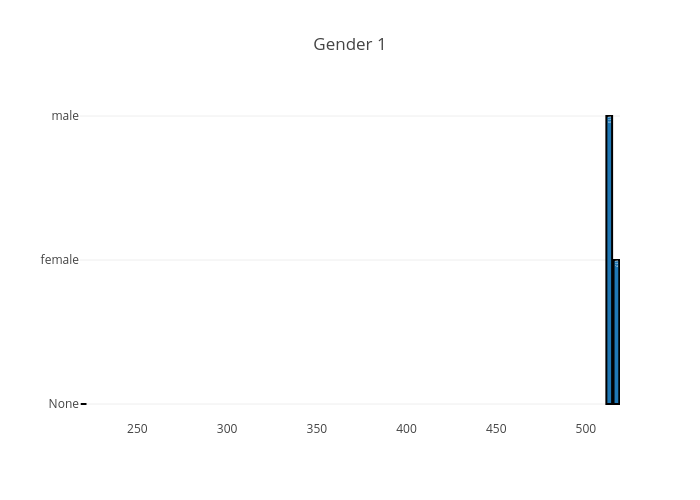Select the female y-axis label
The width and height of the screenshot is (700, 500).
tap(59, 260)
